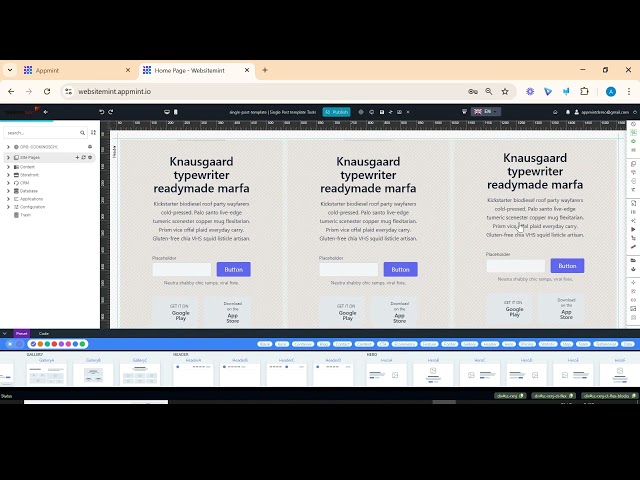Click the Placeholder input in first column
Screen dimensions: 640x480
pos(182,269)
